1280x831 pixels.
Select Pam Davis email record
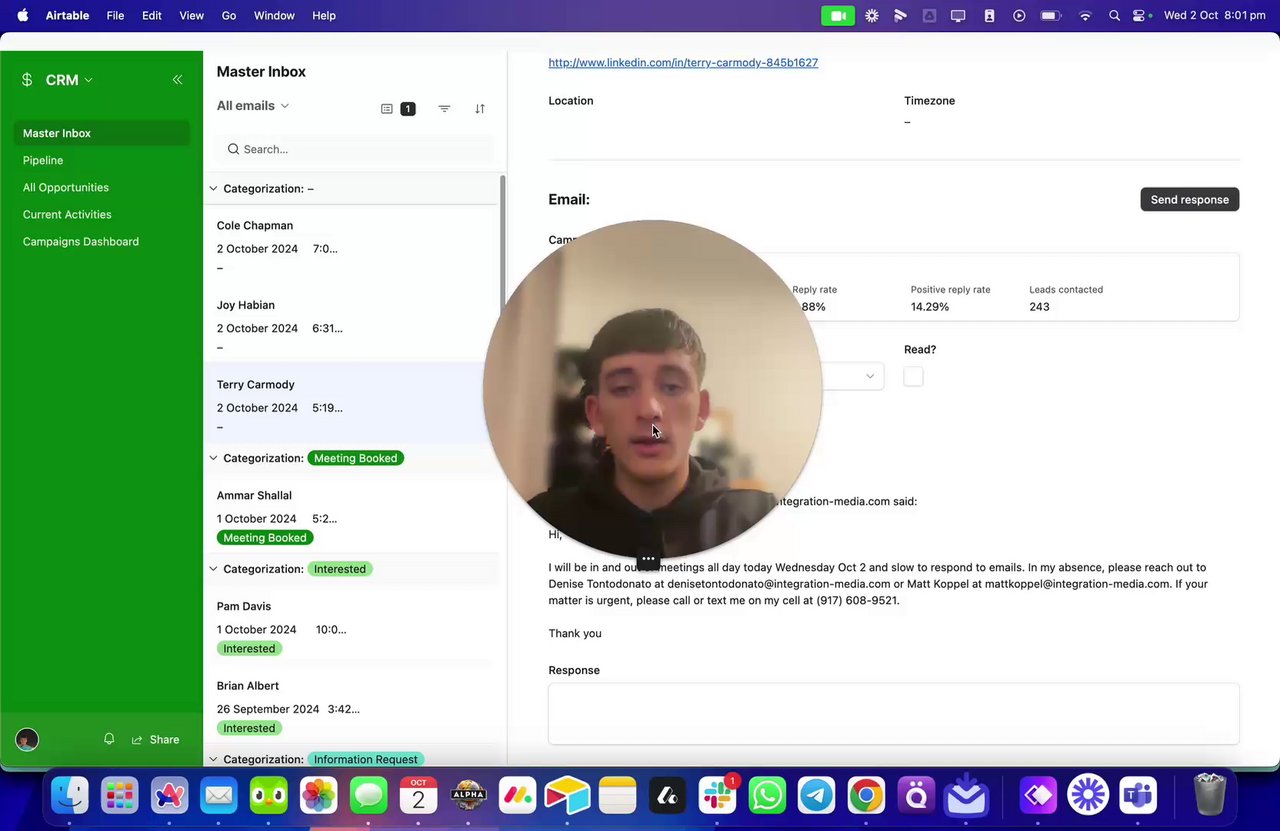[x=350, y=627]
